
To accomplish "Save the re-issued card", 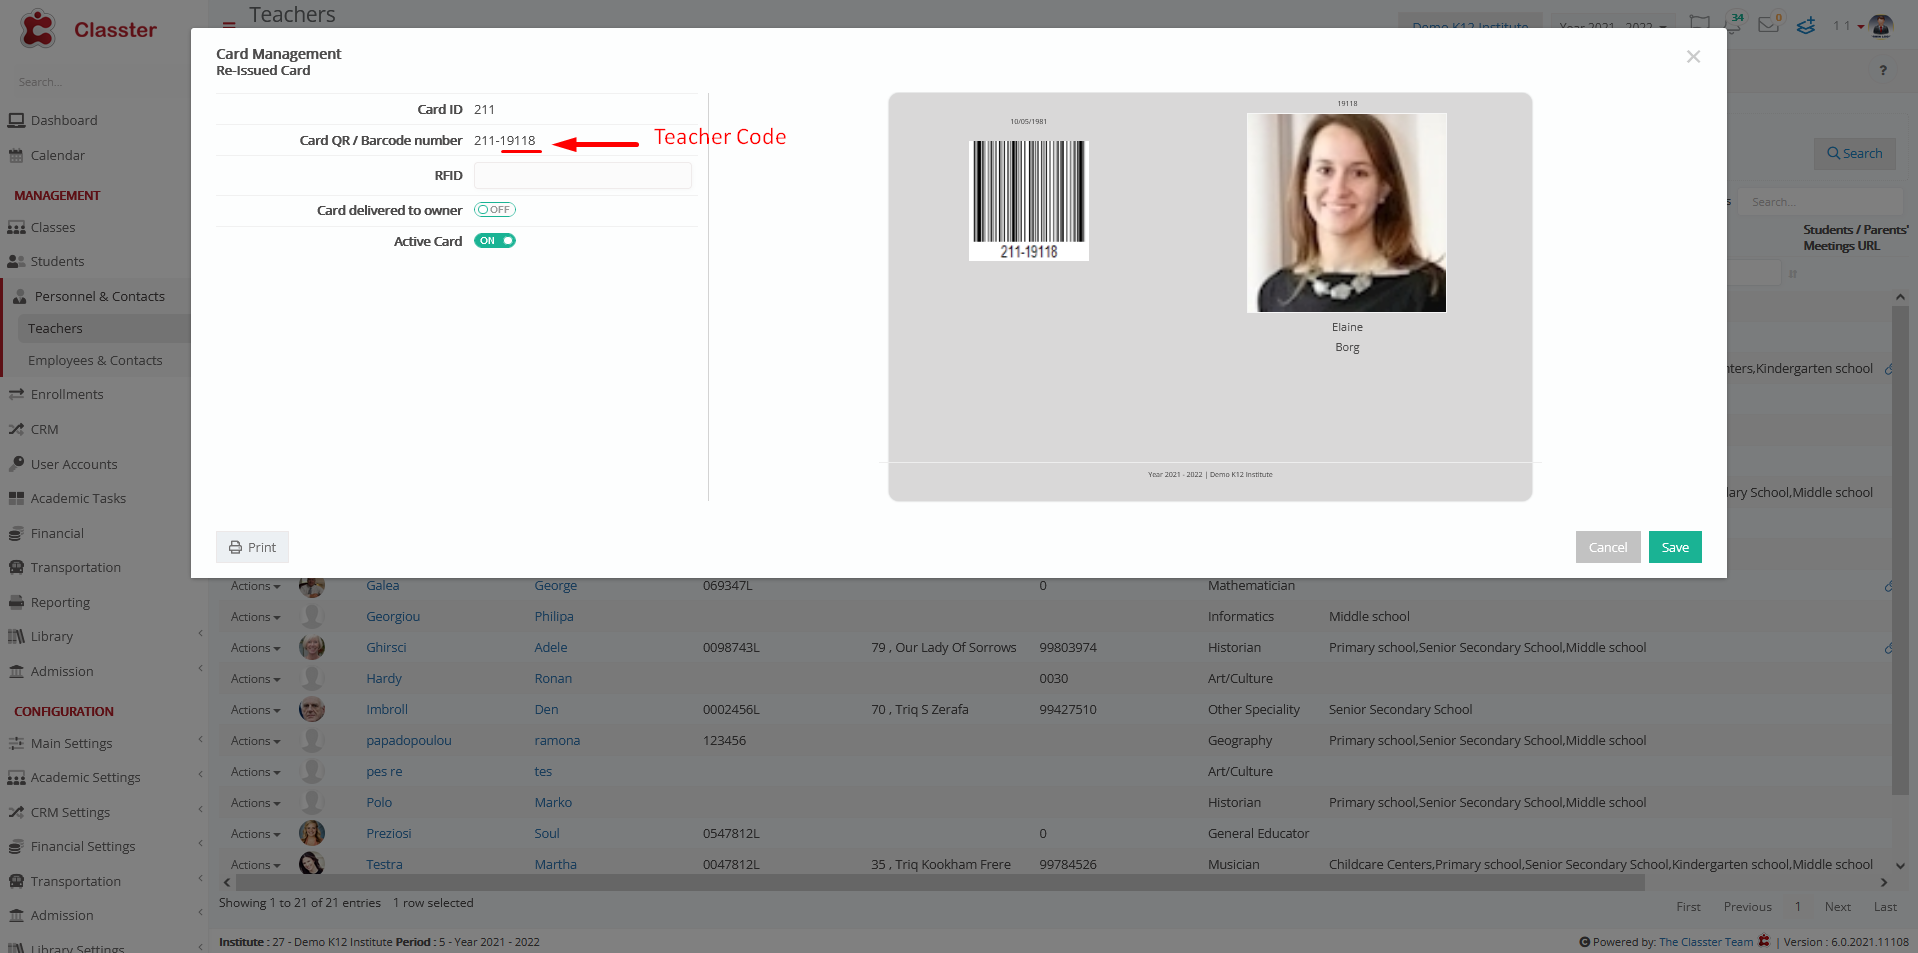I will 1675,547.
